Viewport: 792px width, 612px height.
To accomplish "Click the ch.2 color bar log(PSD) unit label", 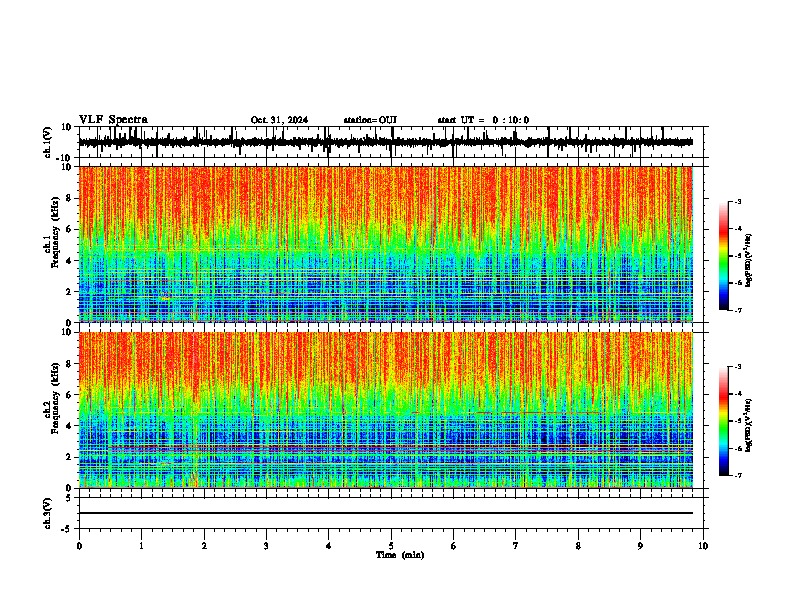I will (x=749, y=425).
